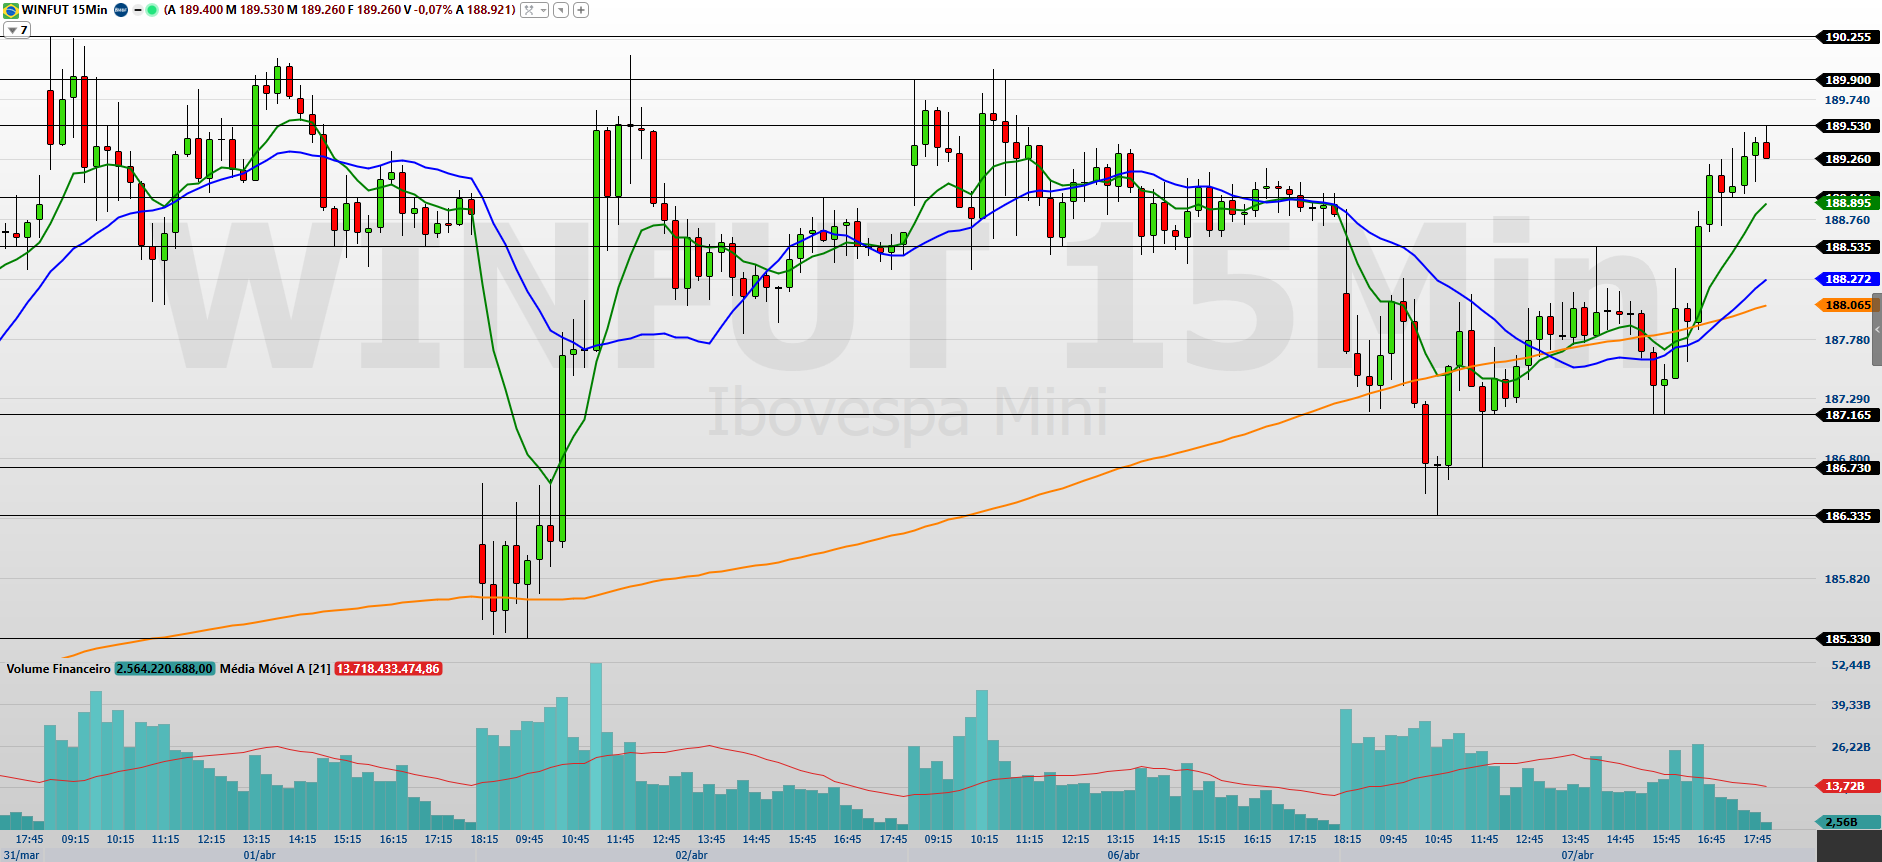The image size is (1882, 862).
Task: Click the Brazil flag asset icon
Action: click(11, 10)
